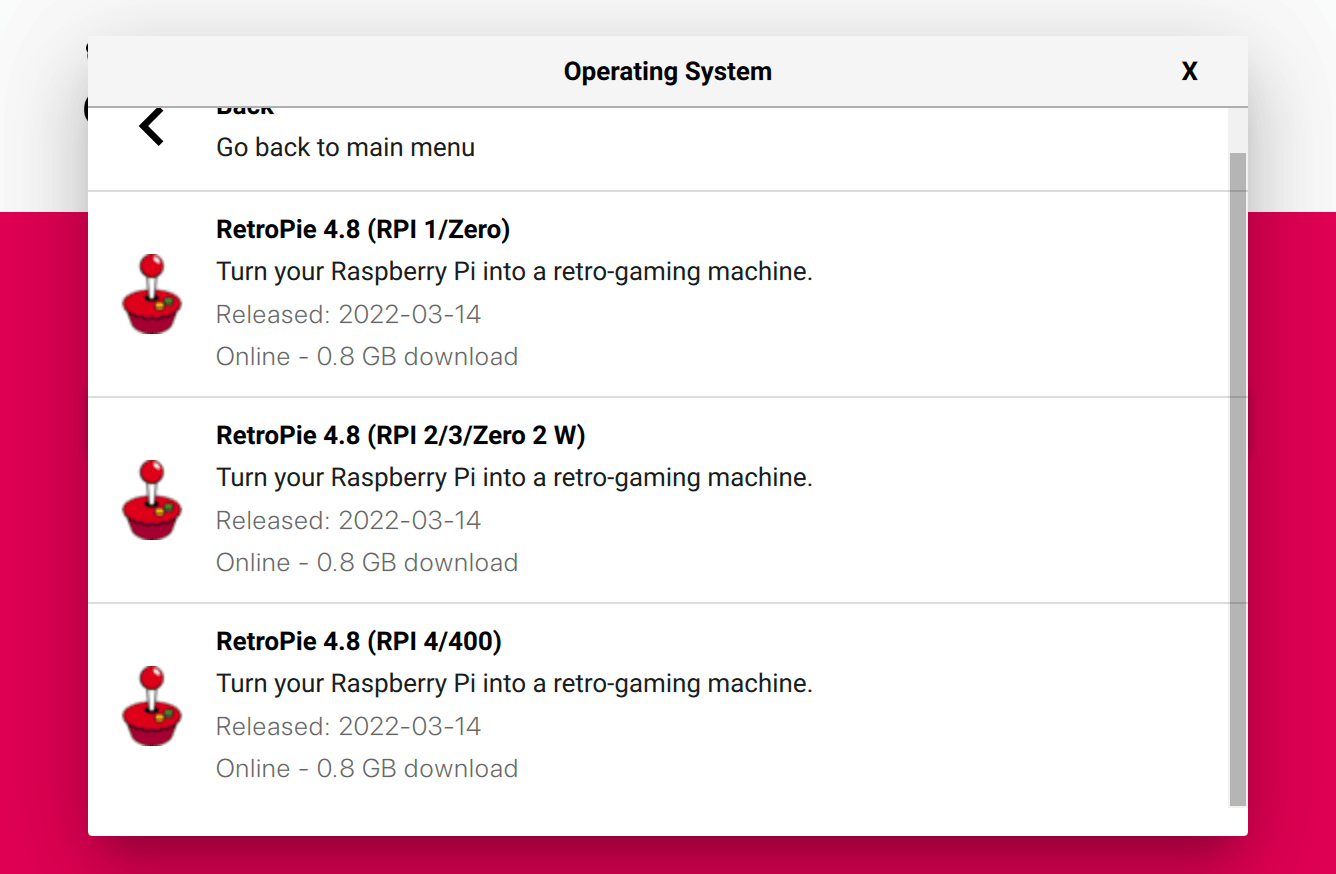1336x874 pixels.
Task: Click download size line for RPI 2/3/Zero 2 W
Action: [367, 562]
